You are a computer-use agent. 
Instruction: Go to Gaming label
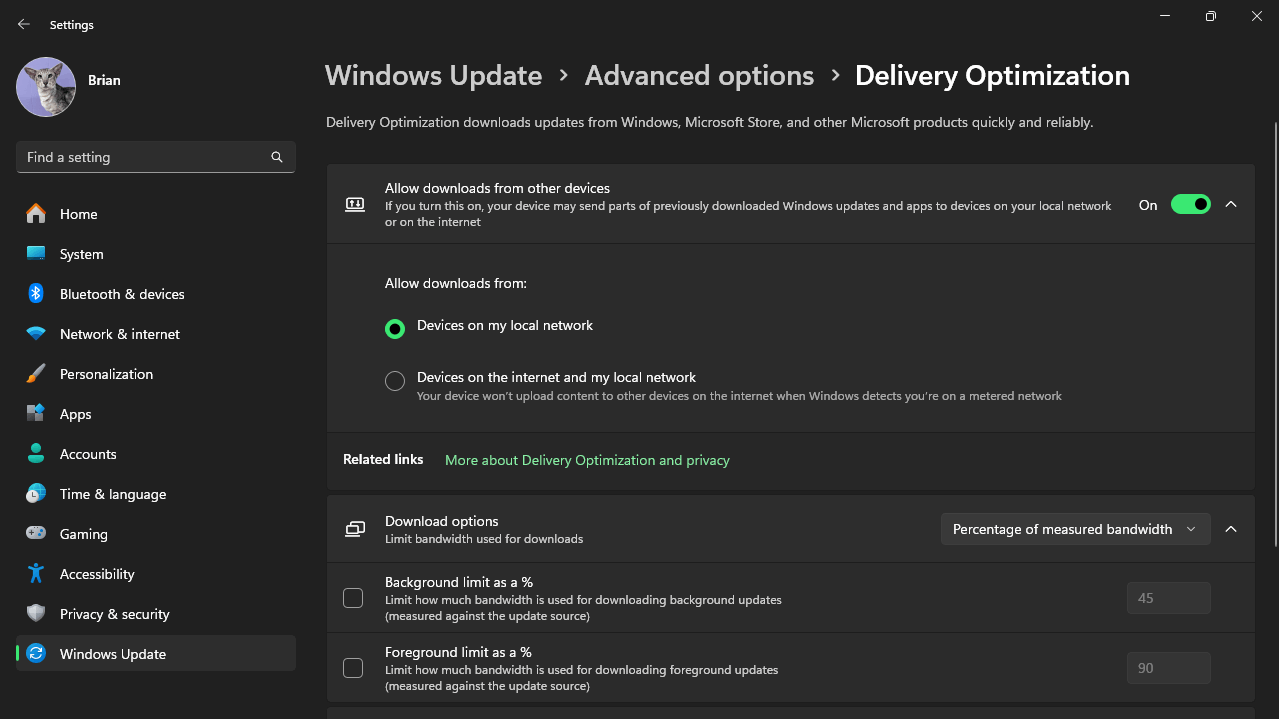[x=83, y=534]
